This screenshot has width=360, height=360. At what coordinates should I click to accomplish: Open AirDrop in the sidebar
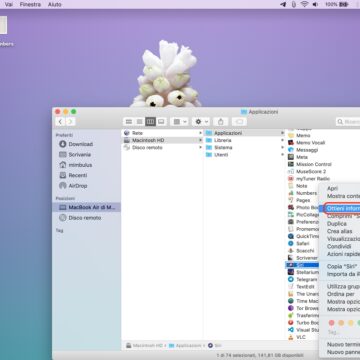(73, 186)
